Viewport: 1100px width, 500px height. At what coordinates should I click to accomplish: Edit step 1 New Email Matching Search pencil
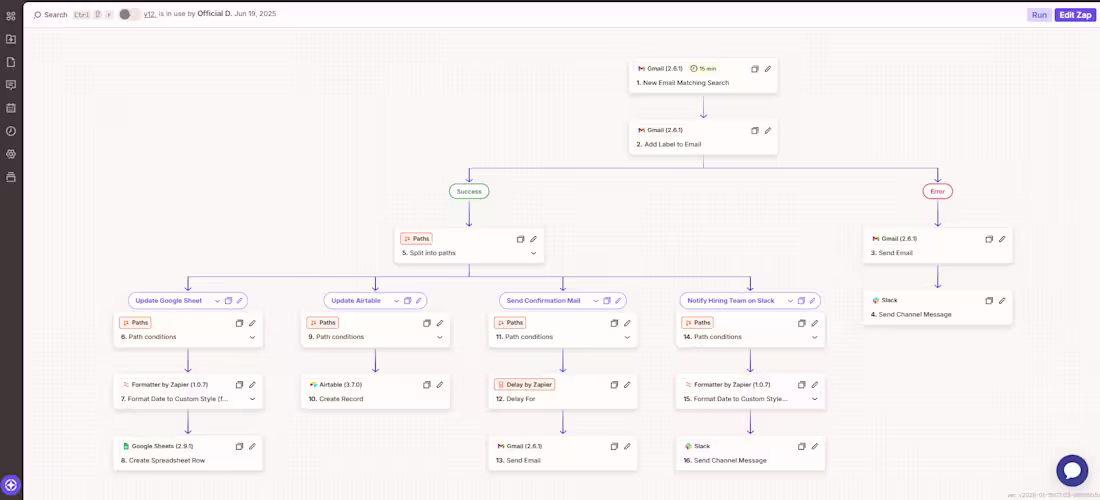tap(767, 69)
